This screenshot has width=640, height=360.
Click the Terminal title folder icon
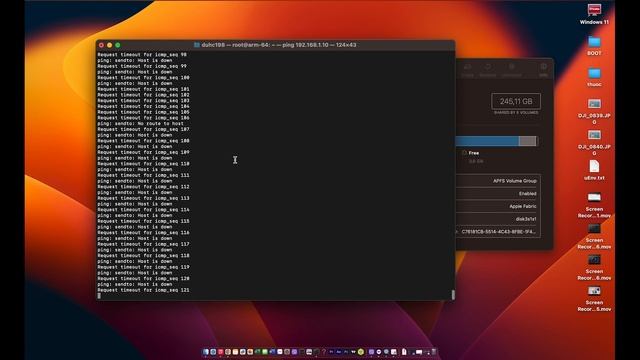196,45
